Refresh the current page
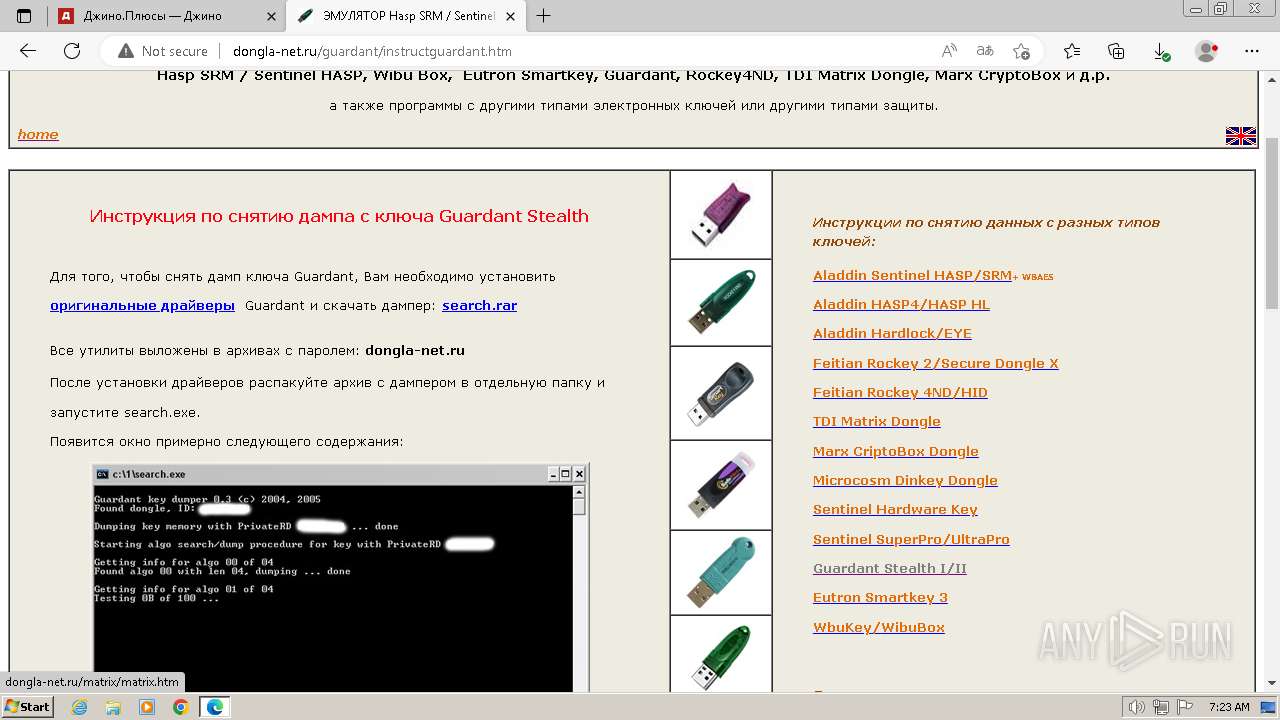1280x720 pixels. (72, 51)
